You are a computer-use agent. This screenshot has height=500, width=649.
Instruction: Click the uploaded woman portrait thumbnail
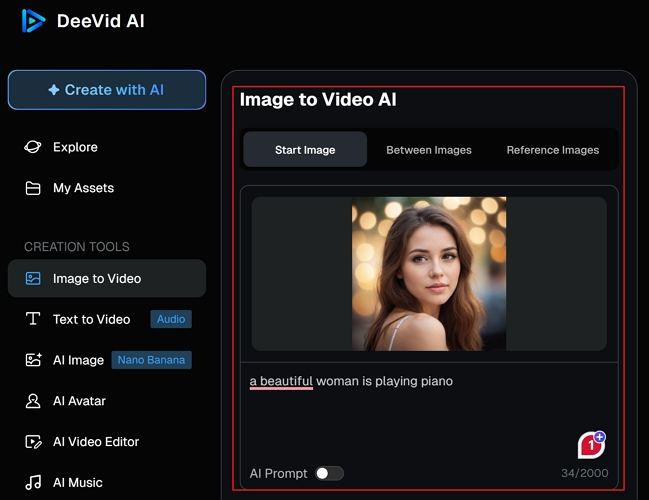[x=429, y=274]
